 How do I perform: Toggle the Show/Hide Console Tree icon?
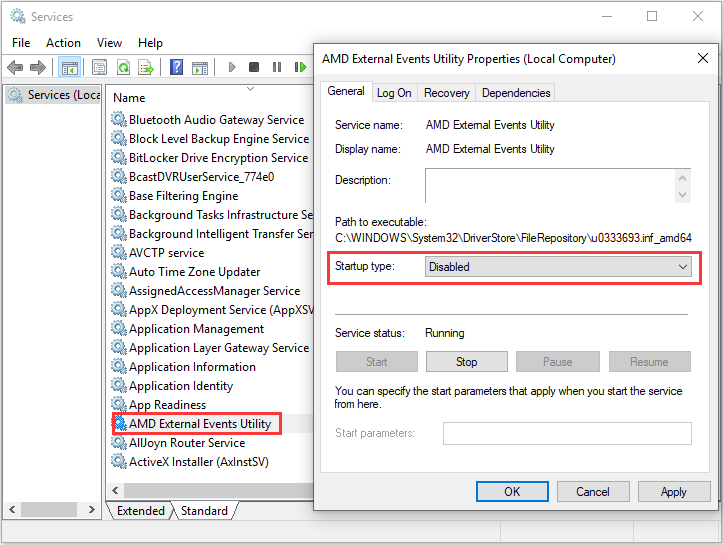(x=70, y=67)
